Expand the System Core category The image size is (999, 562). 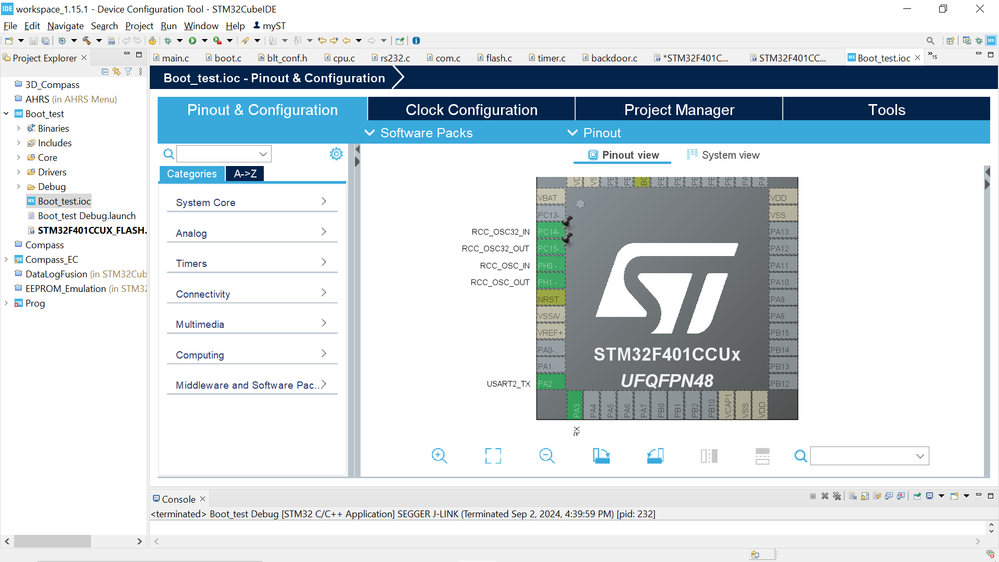252,202
